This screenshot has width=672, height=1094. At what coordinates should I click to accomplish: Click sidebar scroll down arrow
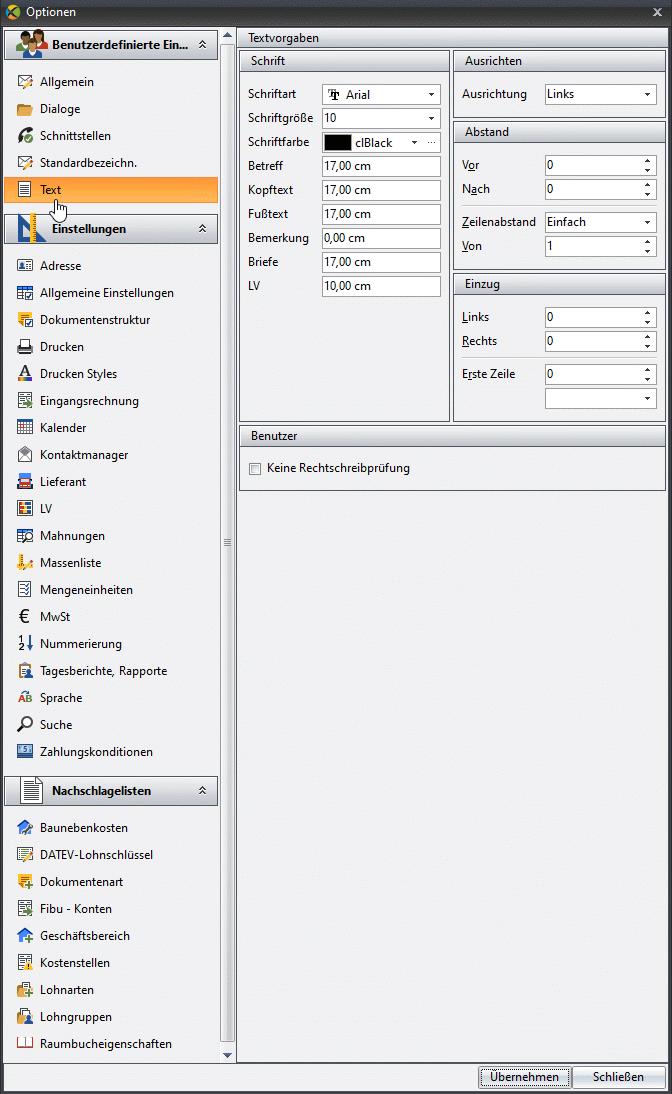pyautogui.click(x=227, y=1055)
